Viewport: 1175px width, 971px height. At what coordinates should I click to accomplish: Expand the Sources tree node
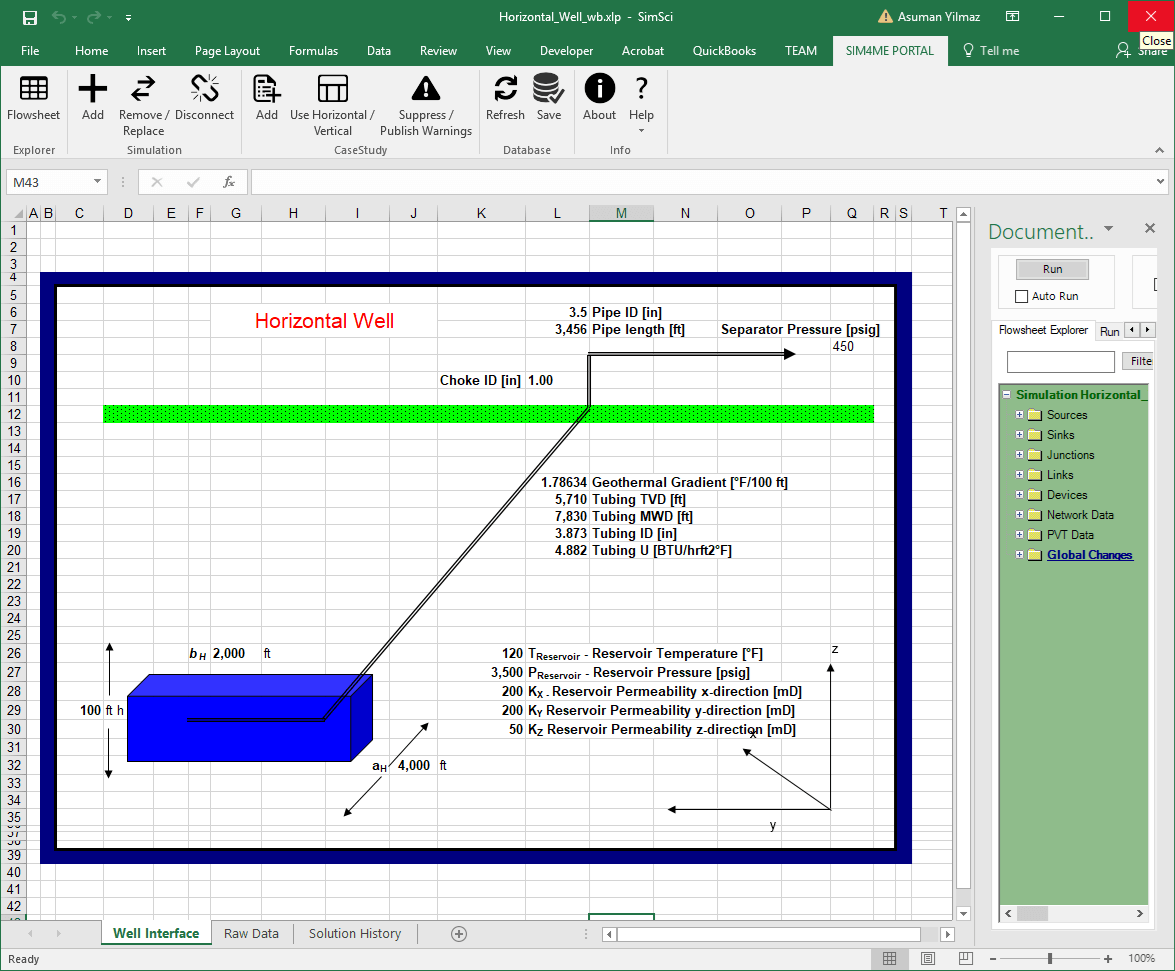coord(1019,415)
